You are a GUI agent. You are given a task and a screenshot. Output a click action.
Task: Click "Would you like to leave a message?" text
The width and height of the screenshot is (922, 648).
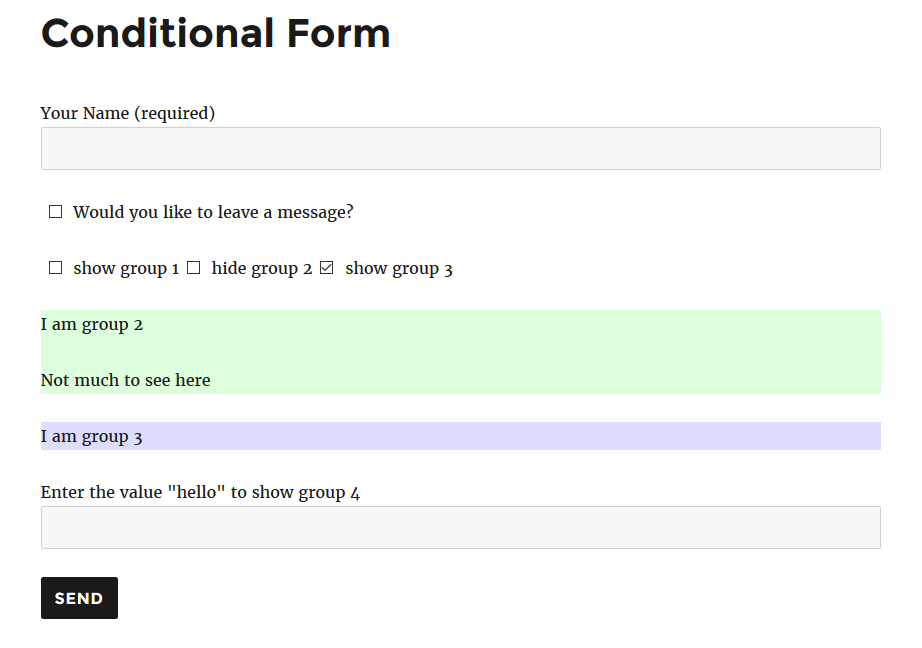click(x=213, y=212)
